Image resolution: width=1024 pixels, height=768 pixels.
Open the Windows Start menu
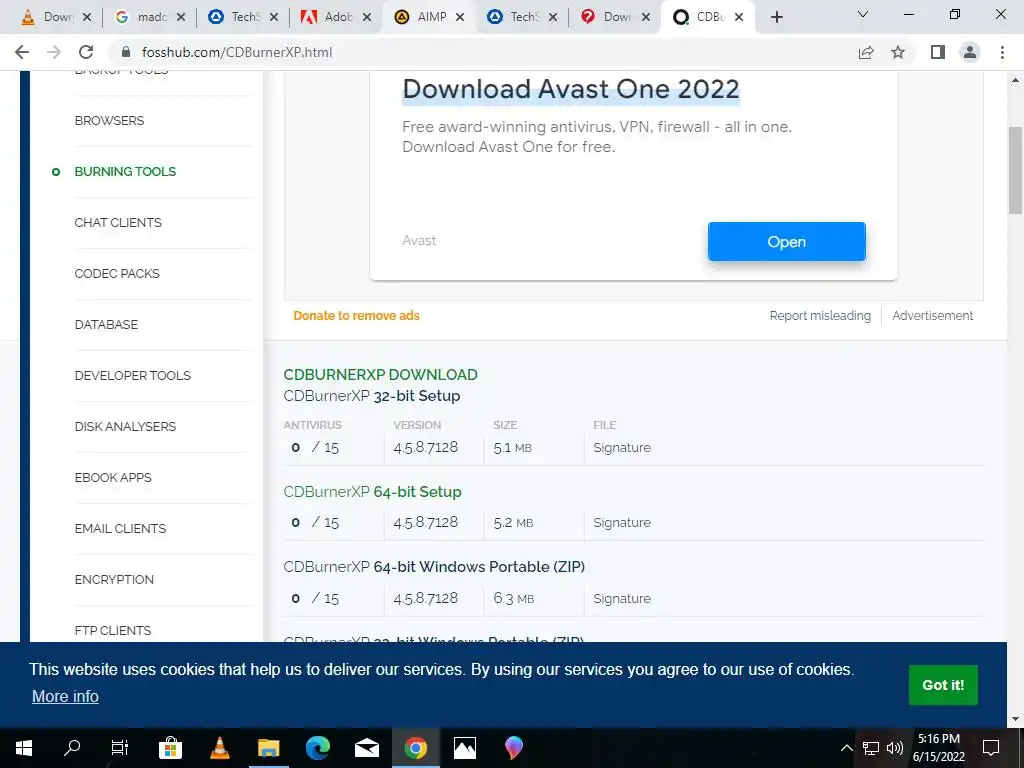click(x=24, y=748)
